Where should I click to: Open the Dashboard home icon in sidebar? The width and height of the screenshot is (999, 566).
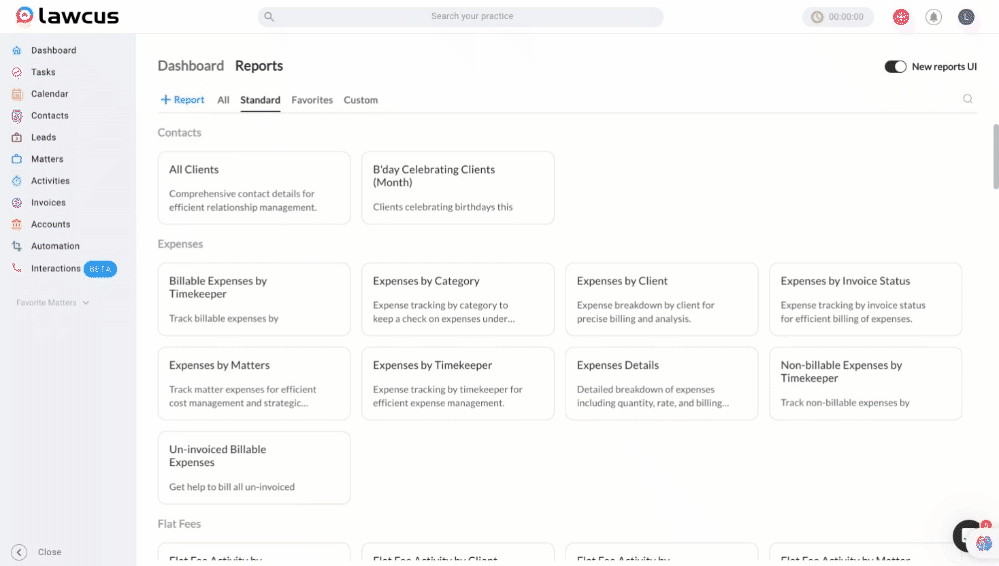[17, 50]
